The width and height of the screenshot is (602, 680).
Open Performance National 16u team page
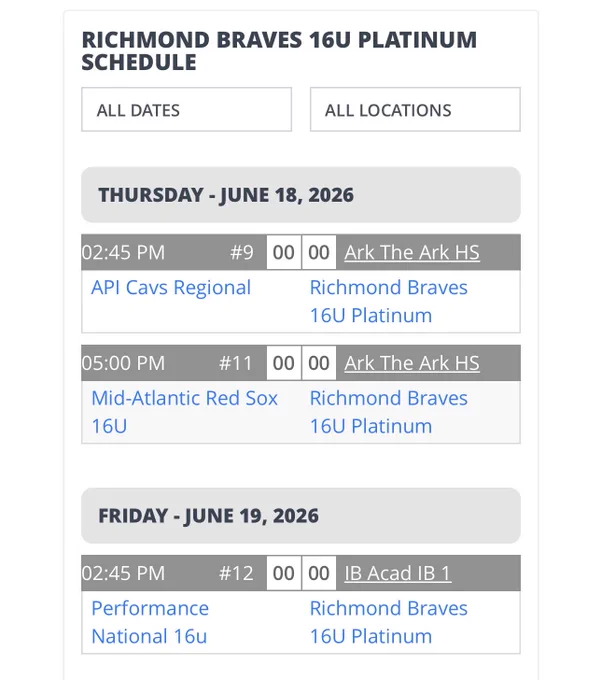(x=150, y=622)
